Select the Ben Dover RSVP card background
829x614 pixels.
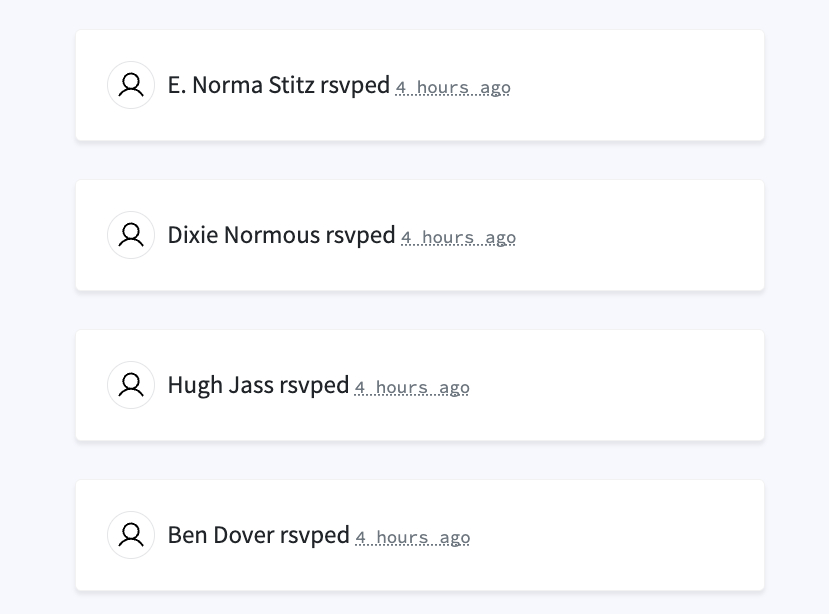pos(640,535)
